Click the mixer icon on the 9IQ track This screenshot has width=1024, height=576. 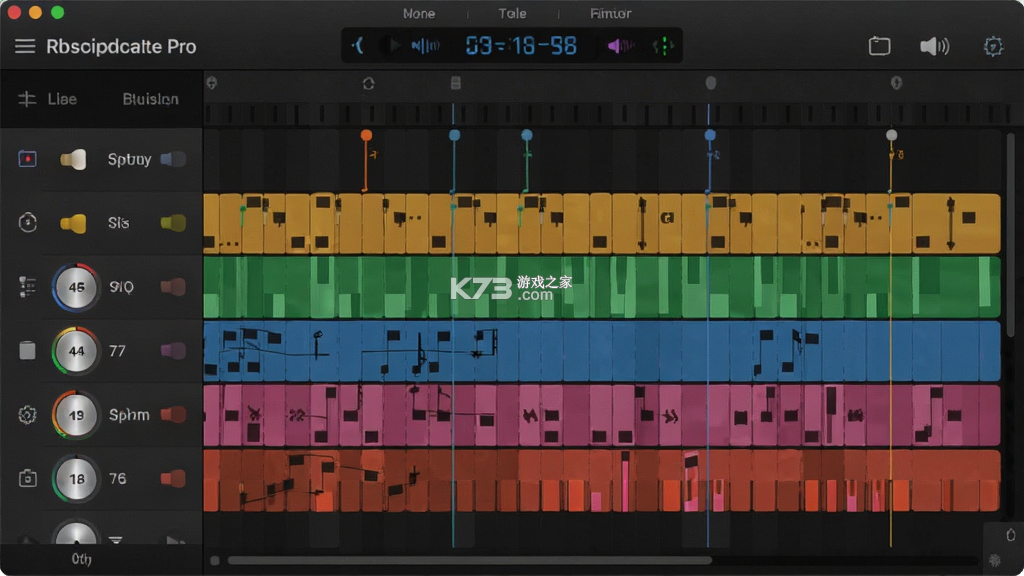click(x=27, y=287)
